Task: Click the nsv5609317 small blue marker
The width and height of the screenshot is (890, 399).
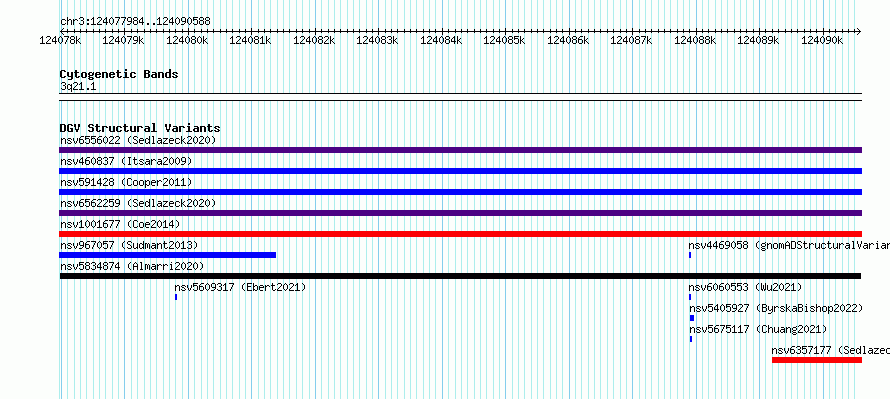Action: pos(176,297)
